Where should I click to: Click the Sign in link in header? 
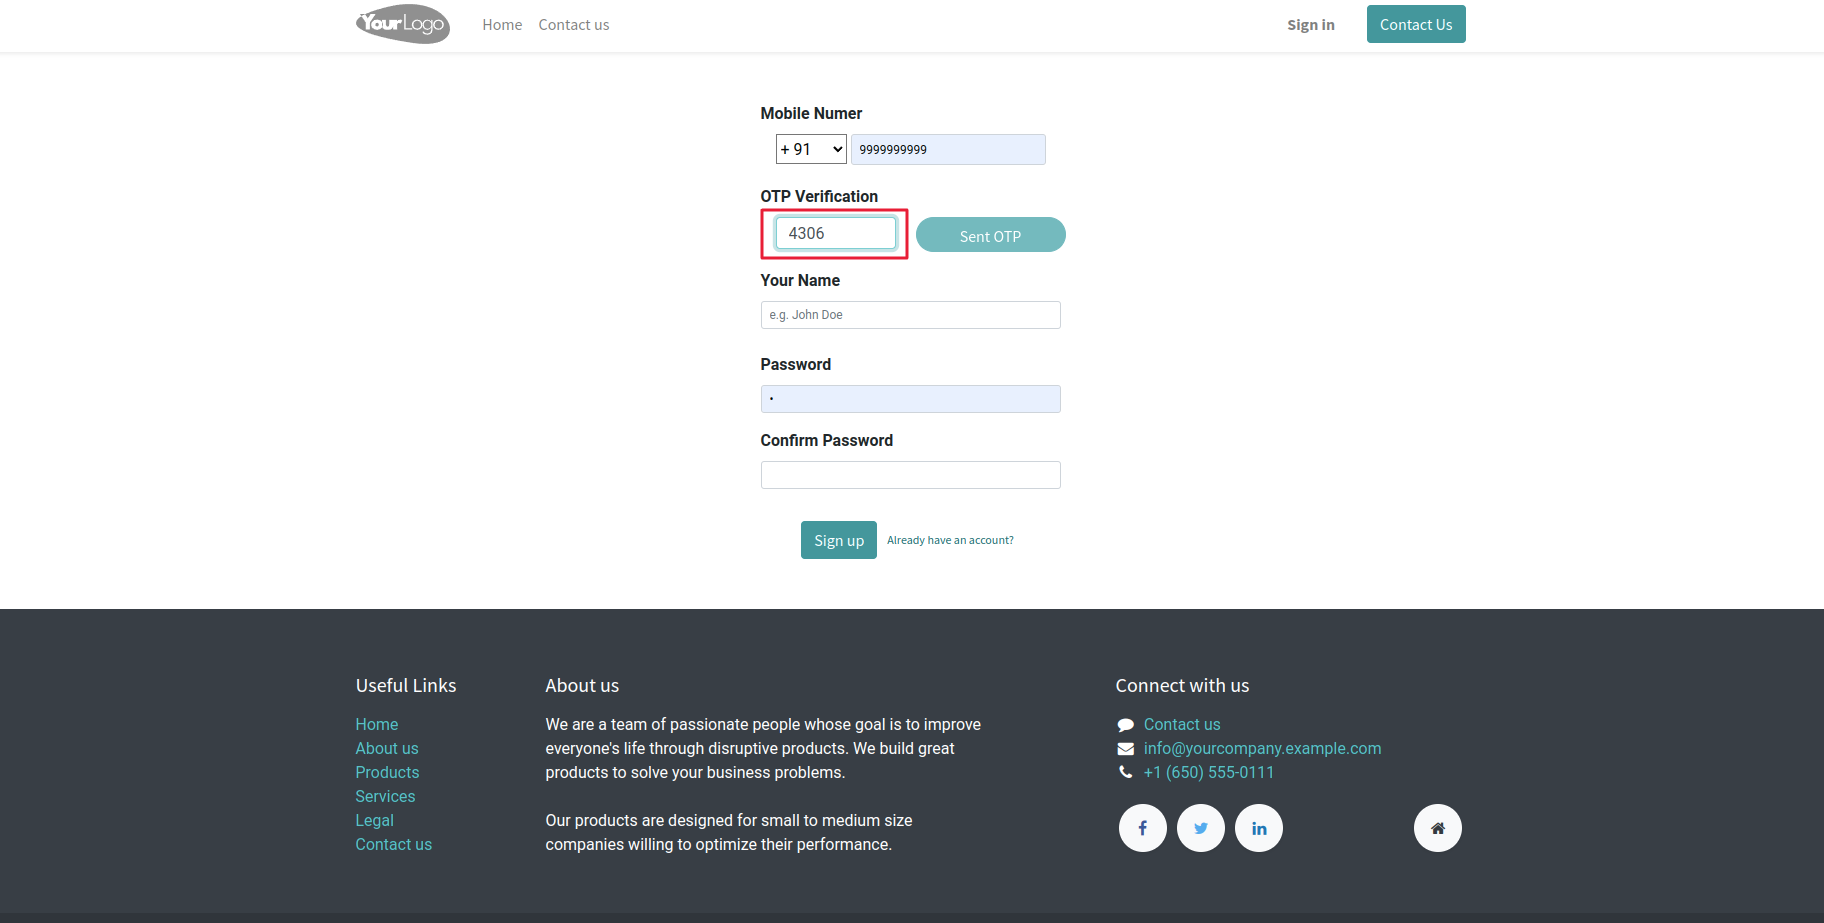1311,25
